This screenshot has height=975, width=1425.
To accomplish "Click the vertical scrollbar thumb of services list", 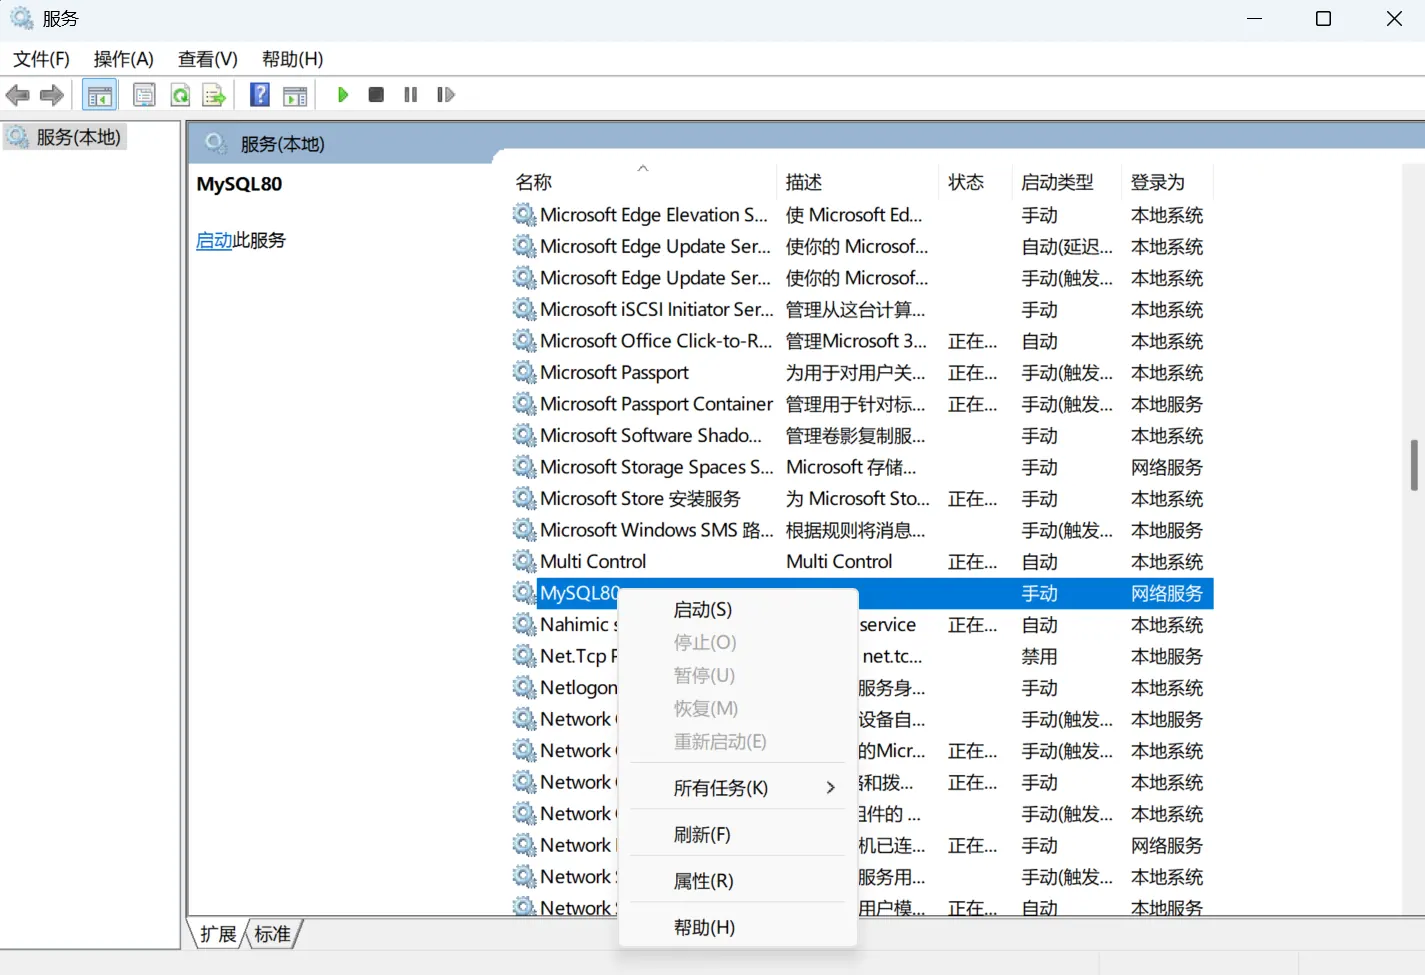I will (1413, 465).
